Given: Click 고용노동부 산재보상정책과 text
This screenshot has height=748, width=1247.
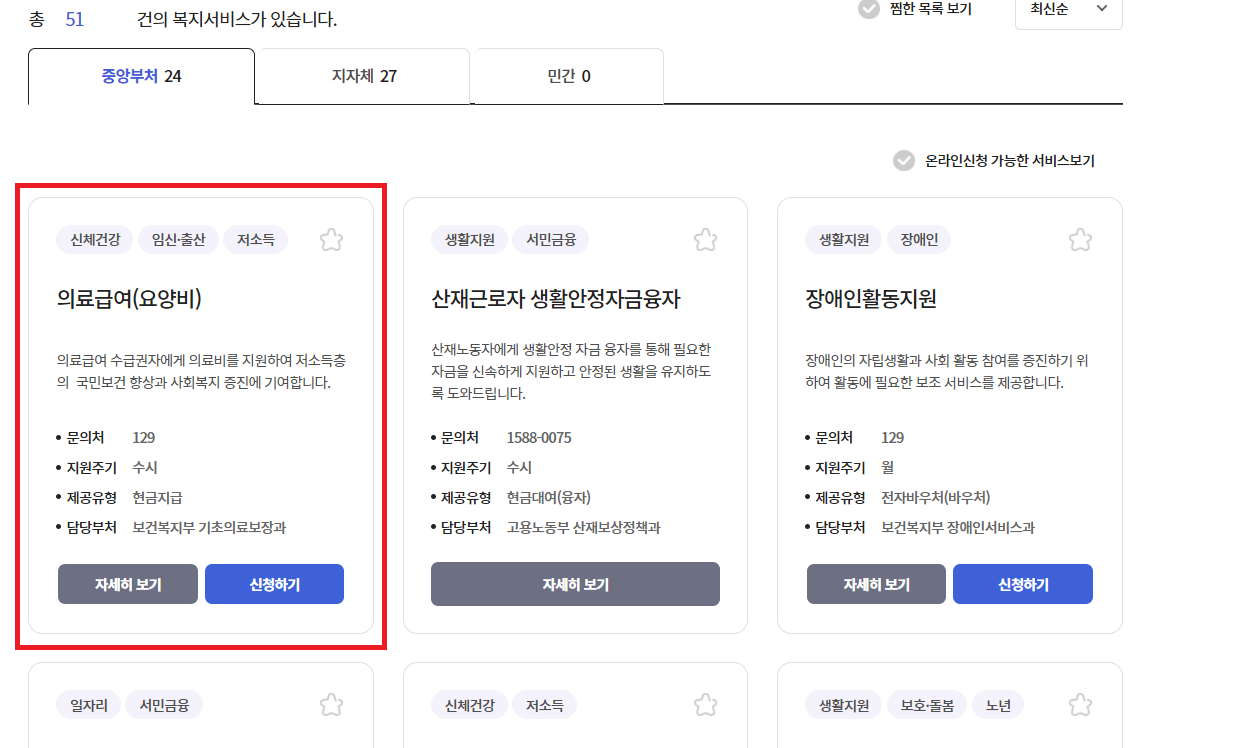Looking at the screenshot, I should [x=583, y=528].
